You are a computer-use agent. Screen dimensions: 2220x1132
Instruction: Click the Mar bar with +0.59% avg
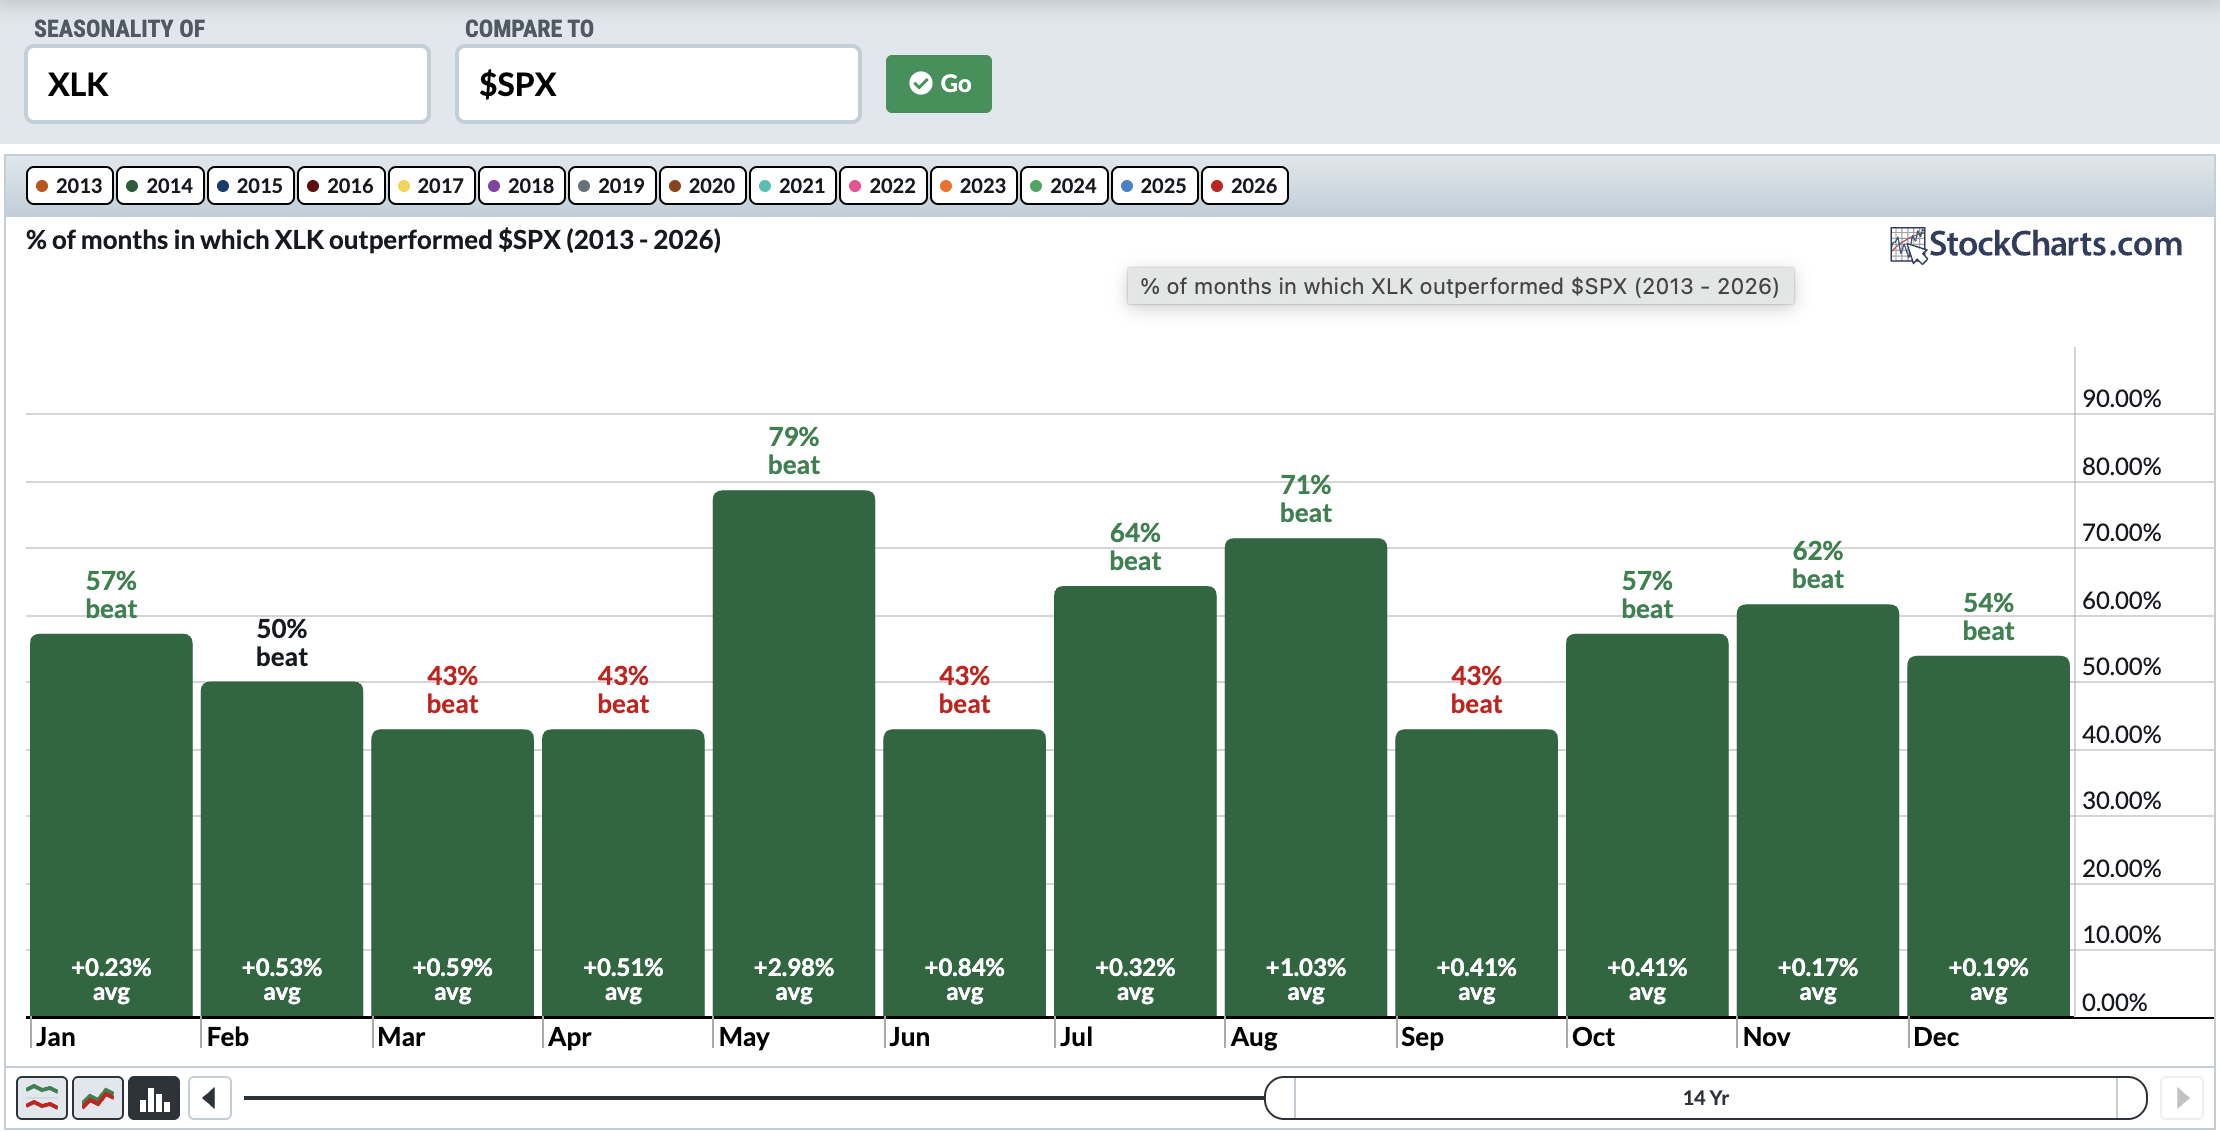point(452,873)
